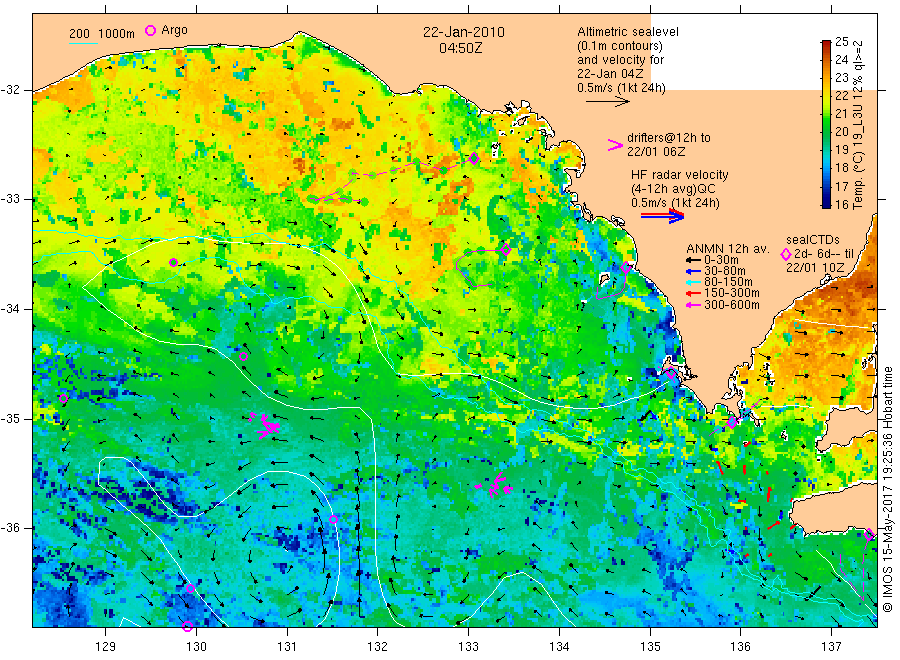The image size is (900, 660).
Task: Click the '22-Jan-2010' date text
Action: click(464, 32)
